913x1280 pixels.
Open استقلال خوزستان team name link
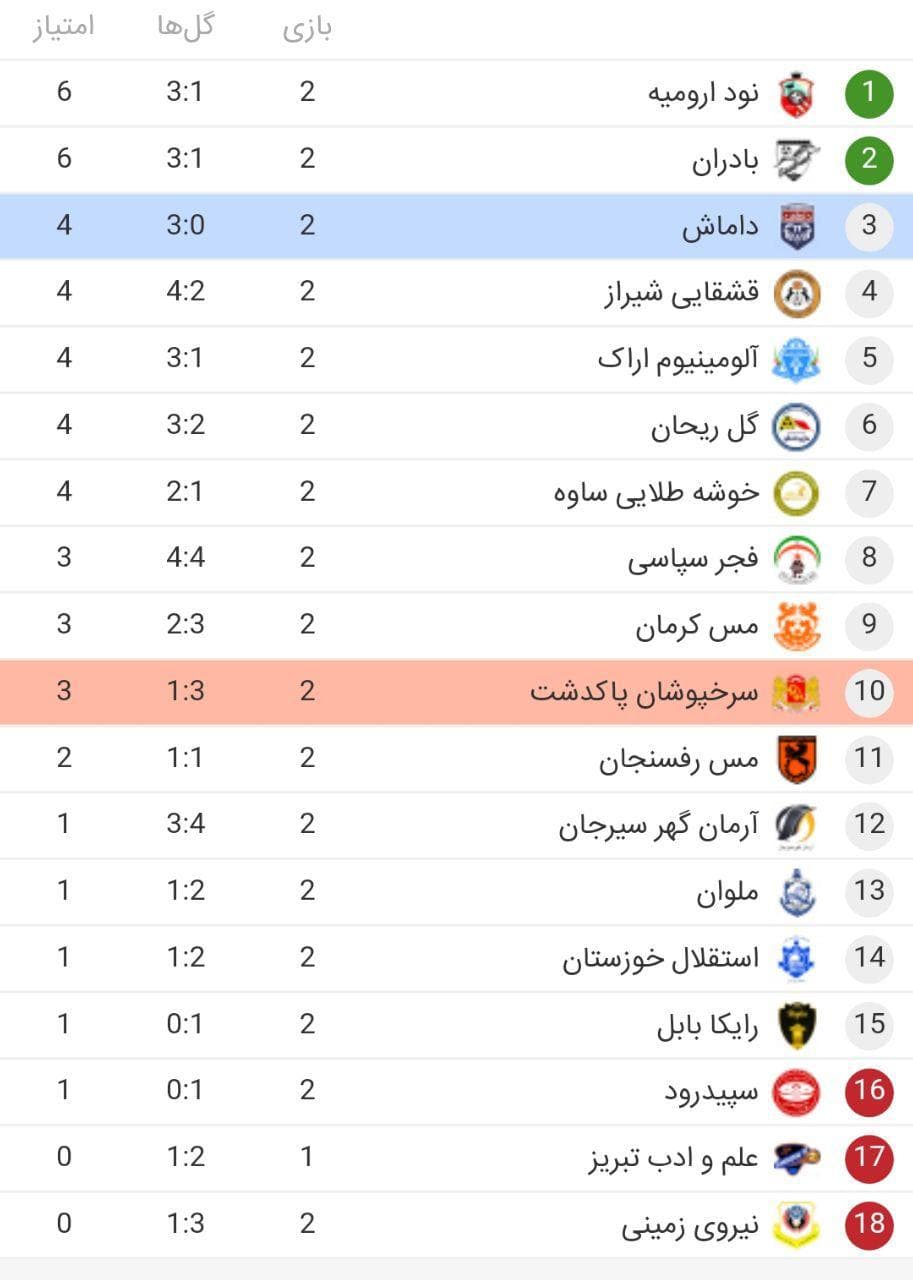pyautogui.click(x=660, y=958)
